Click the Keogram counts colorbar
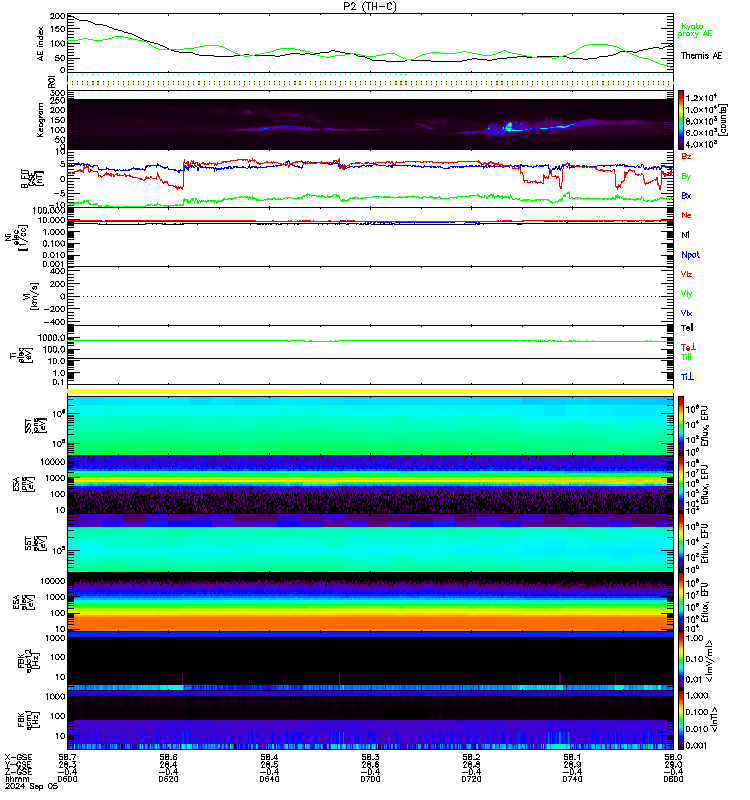Screen dimensions: 750x800 pos(681,120)
